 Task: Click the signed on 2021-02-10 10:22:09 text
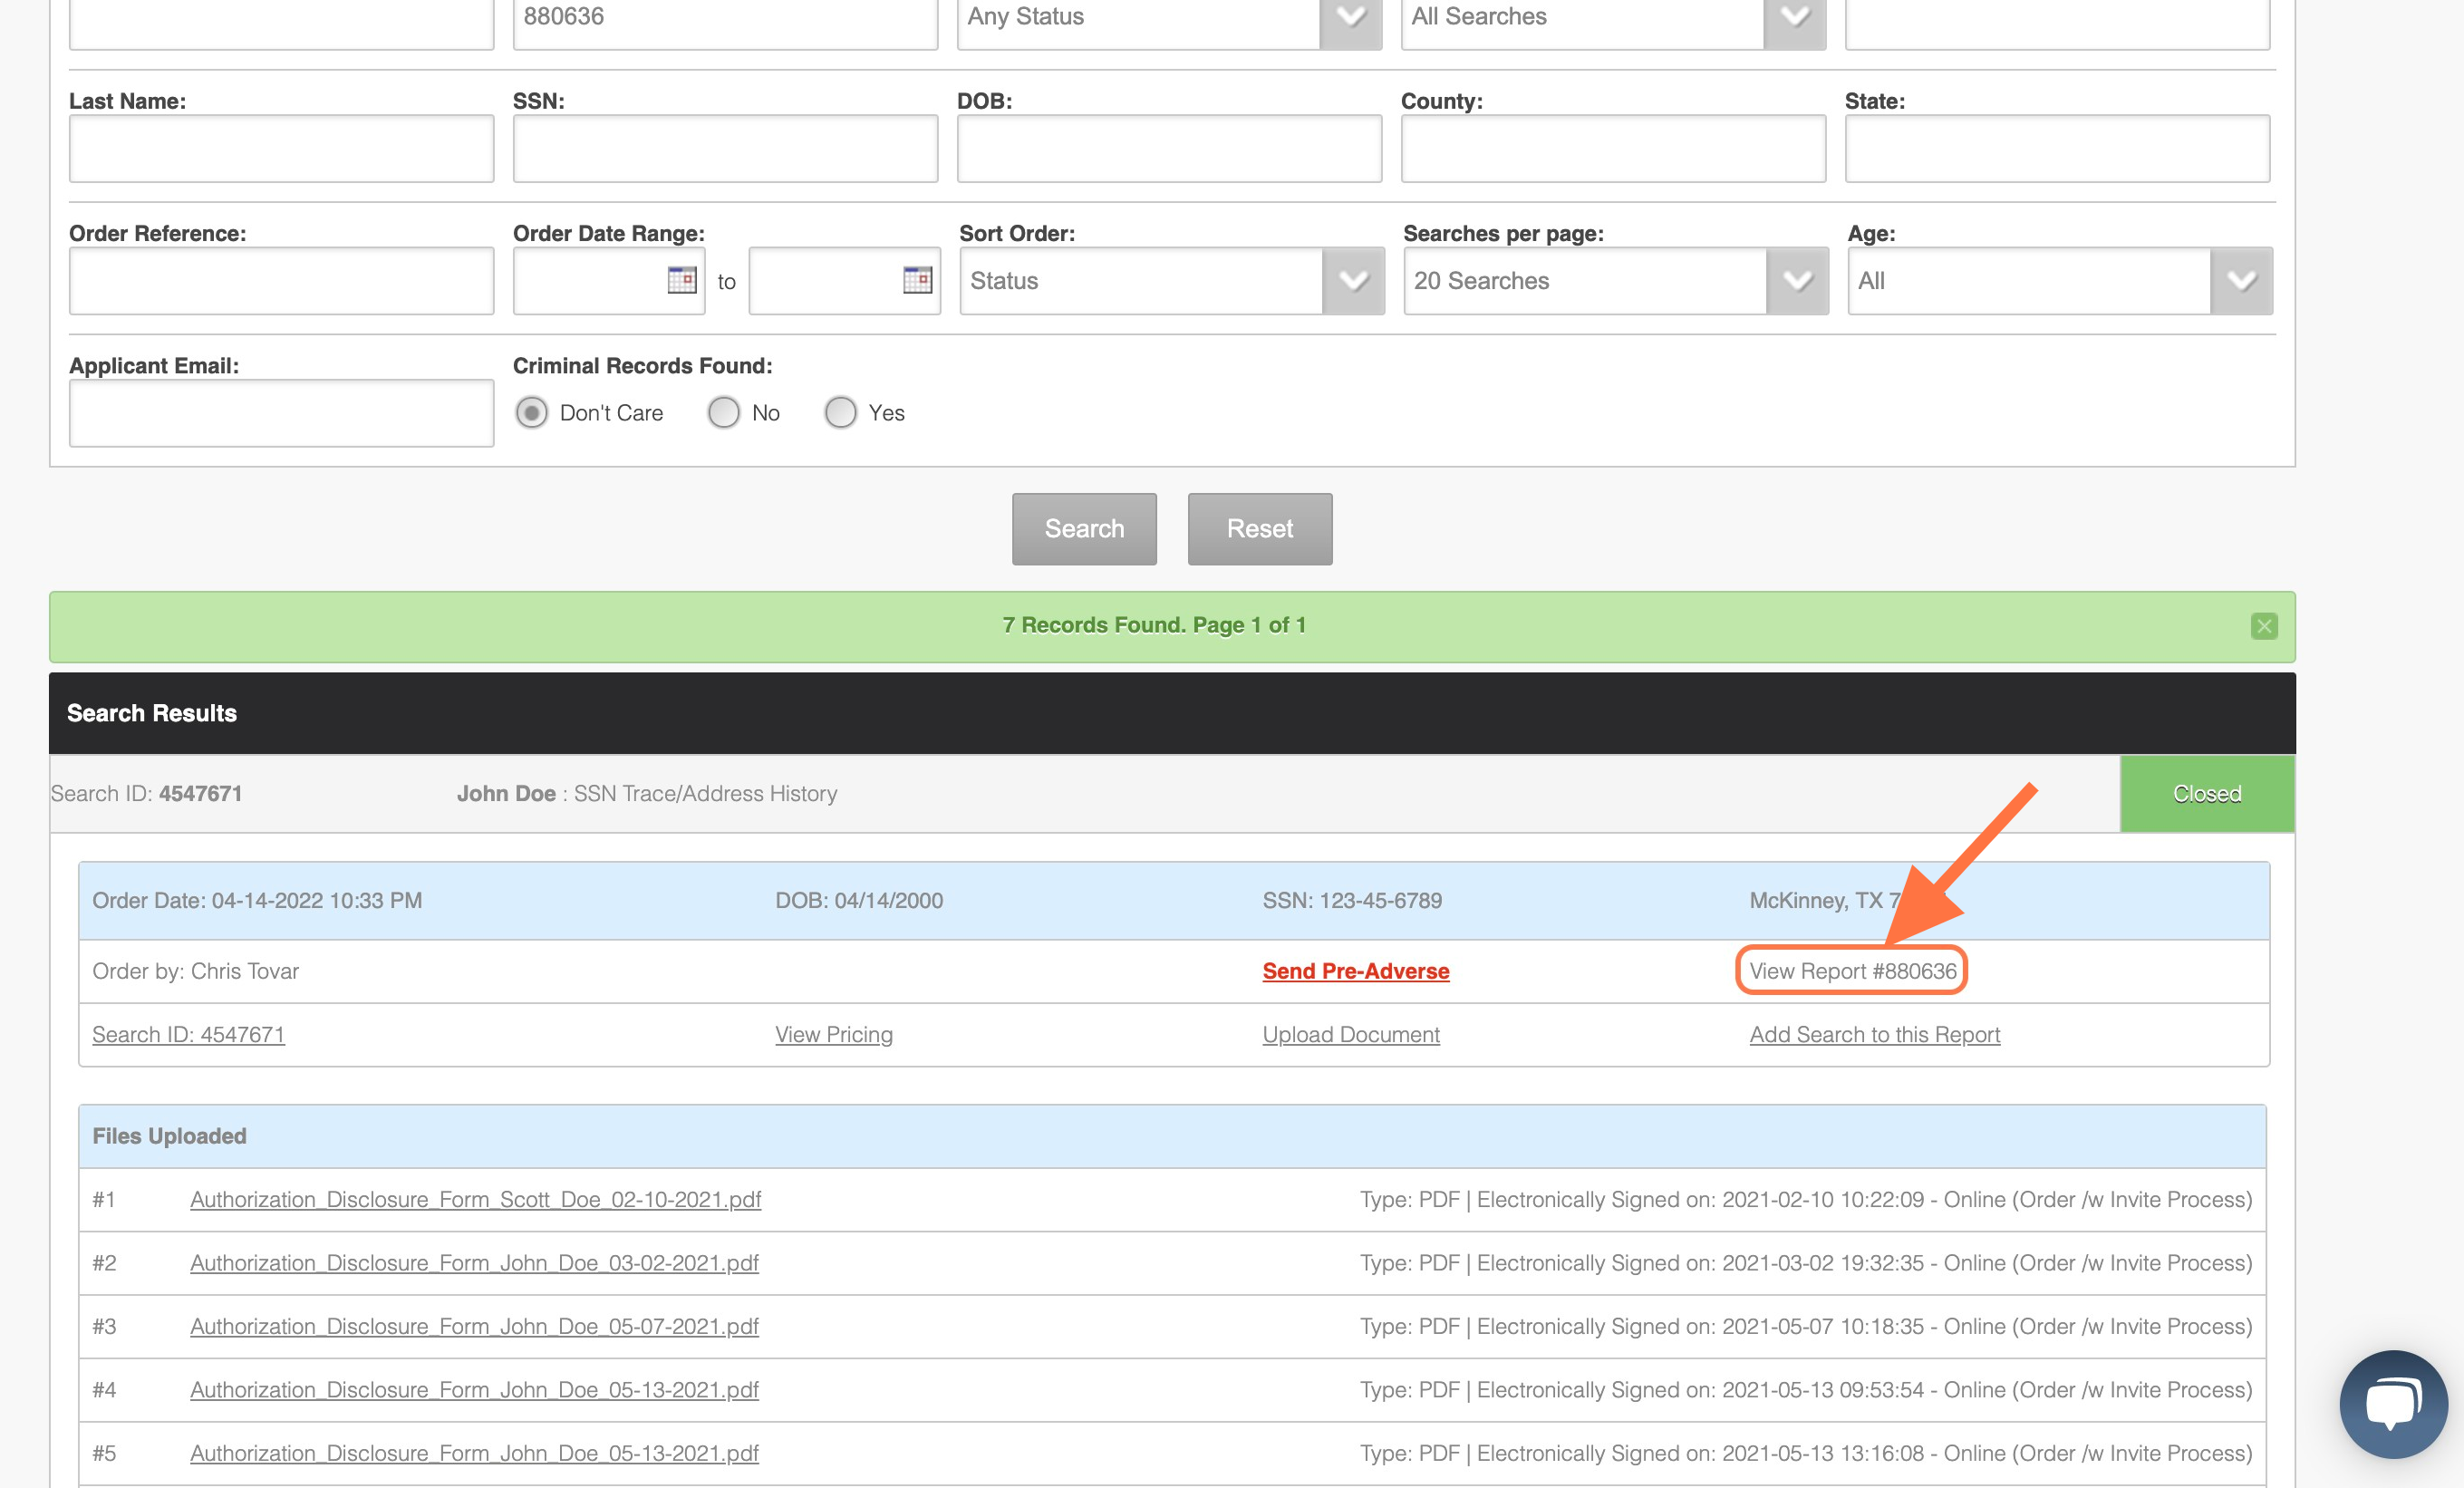pos(1805,1200)
